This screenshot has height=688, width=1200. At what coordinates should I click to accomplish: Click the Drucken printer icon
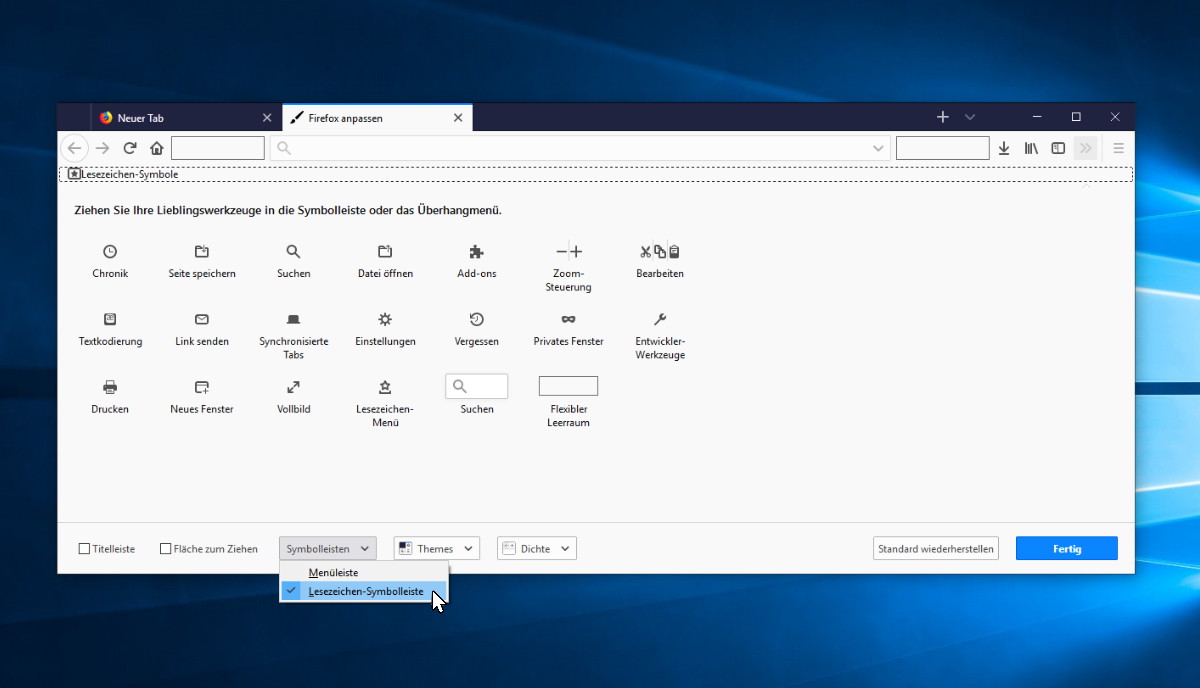110,387
